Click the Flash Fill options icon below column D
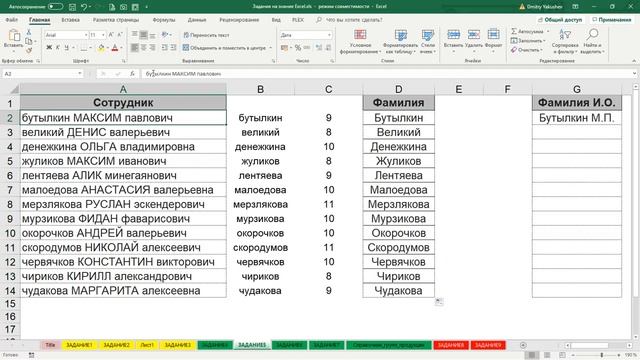This screenshot has height=360, width=640. point(439,302)
